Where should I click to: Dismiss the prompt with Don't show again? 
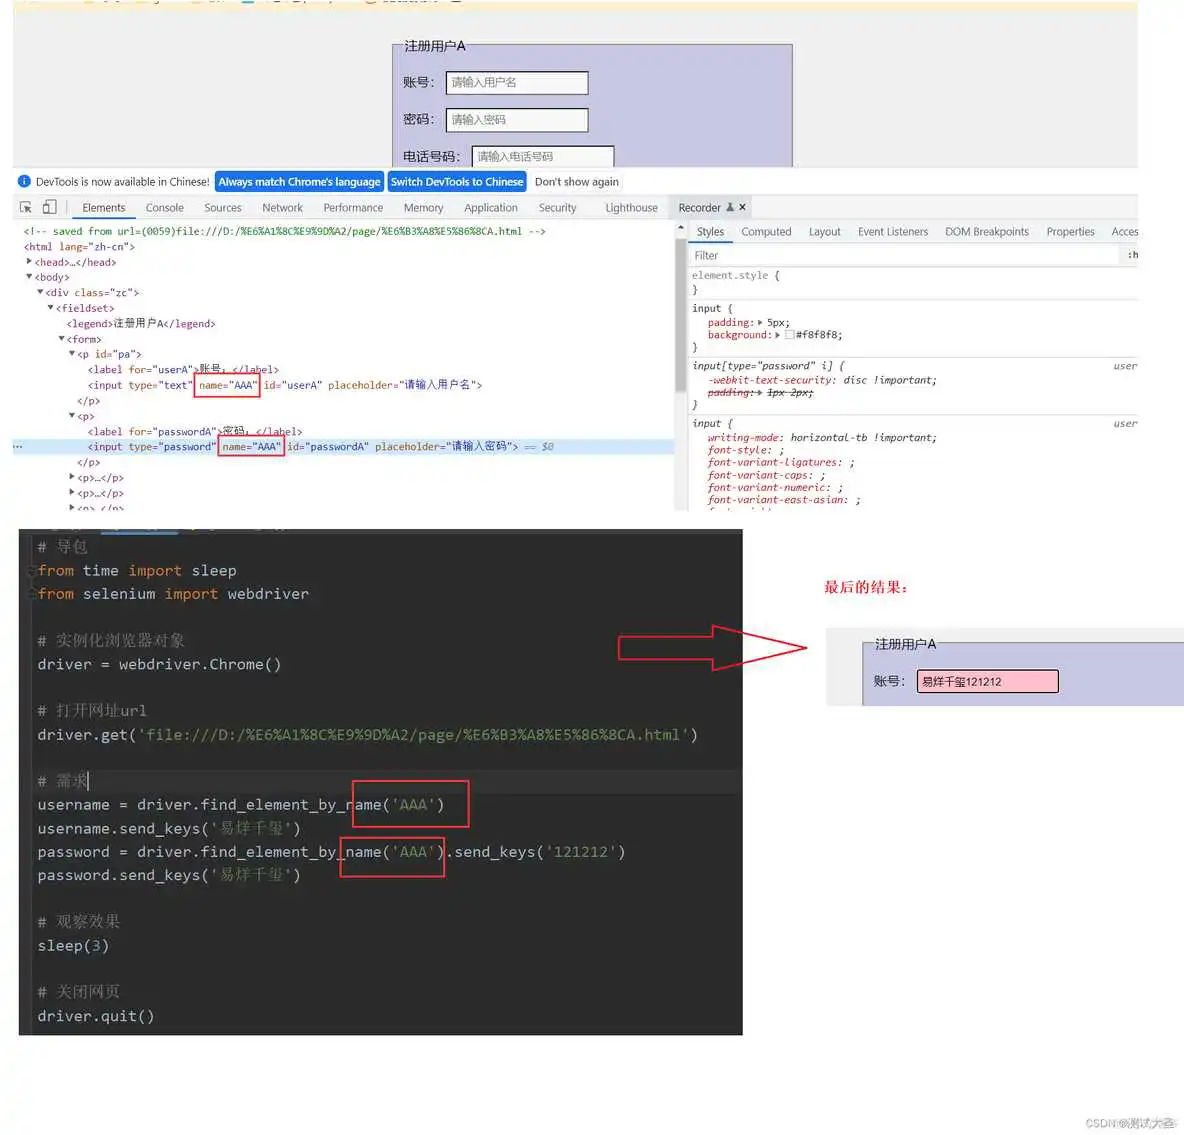point(576,181)
